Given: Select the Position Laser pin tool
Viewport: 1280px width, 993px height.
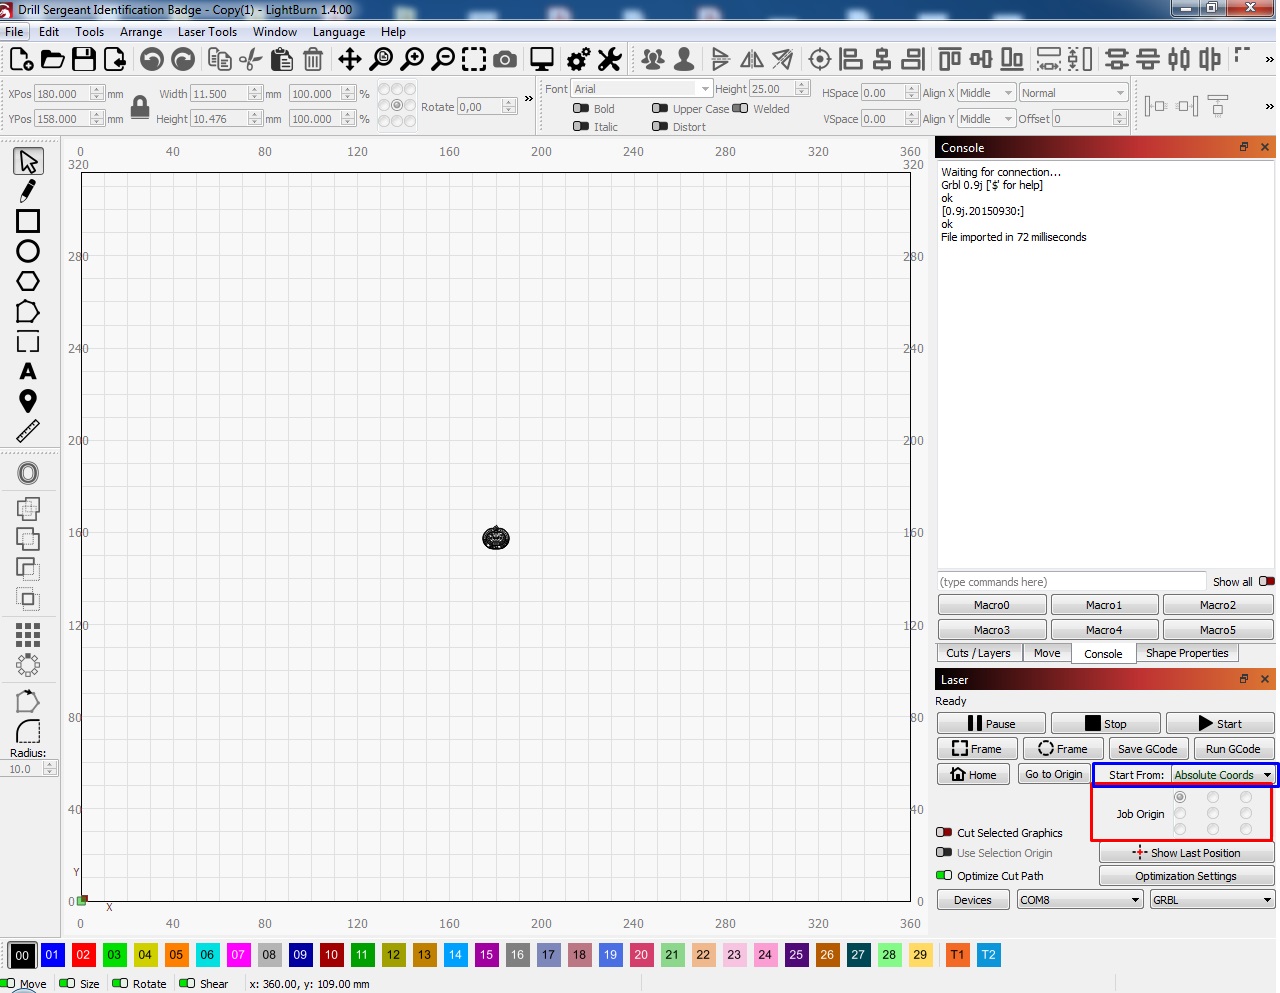Looking at the screenshot, I should click(x=28, y=401).
